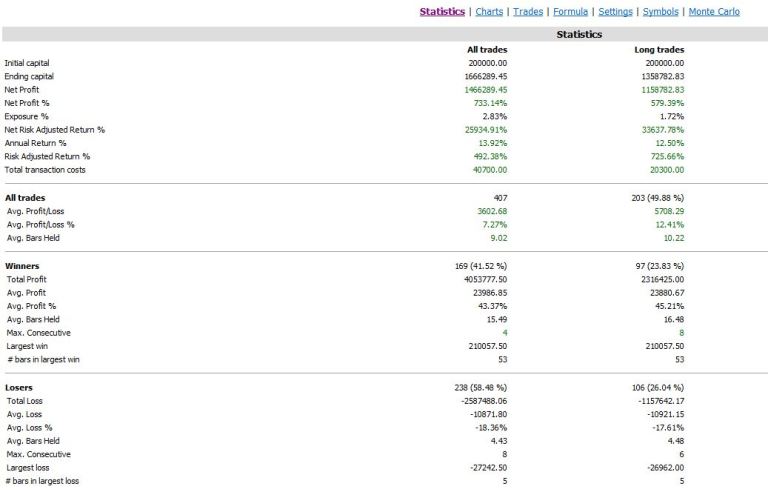The image size is (768, 492).
Task: Open the Symbols link
Action: (x=660, y=12)
